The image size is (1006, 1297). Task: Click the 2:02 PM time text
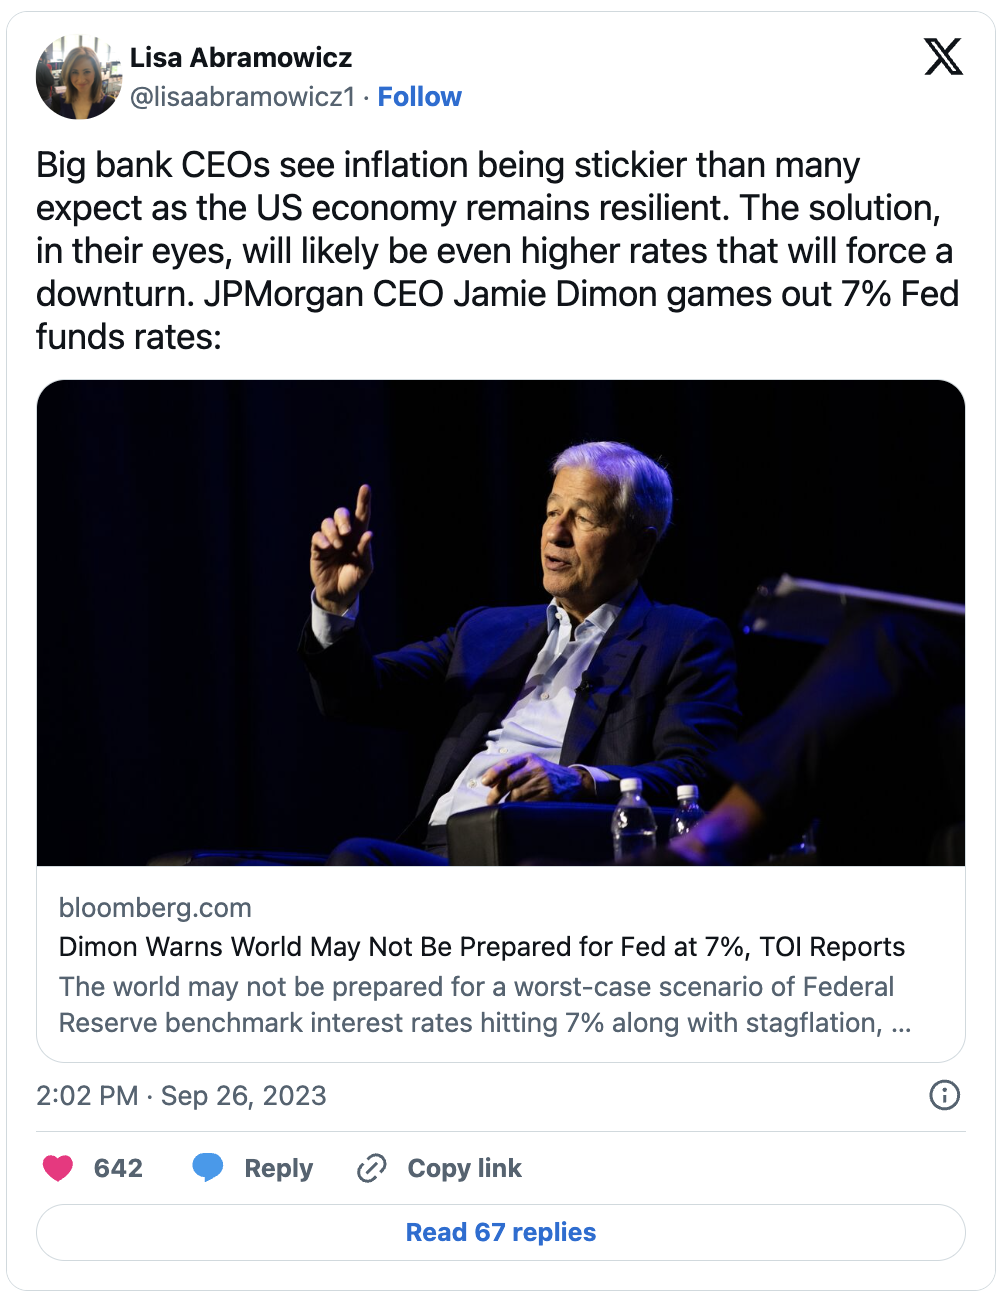[87, 1096]
